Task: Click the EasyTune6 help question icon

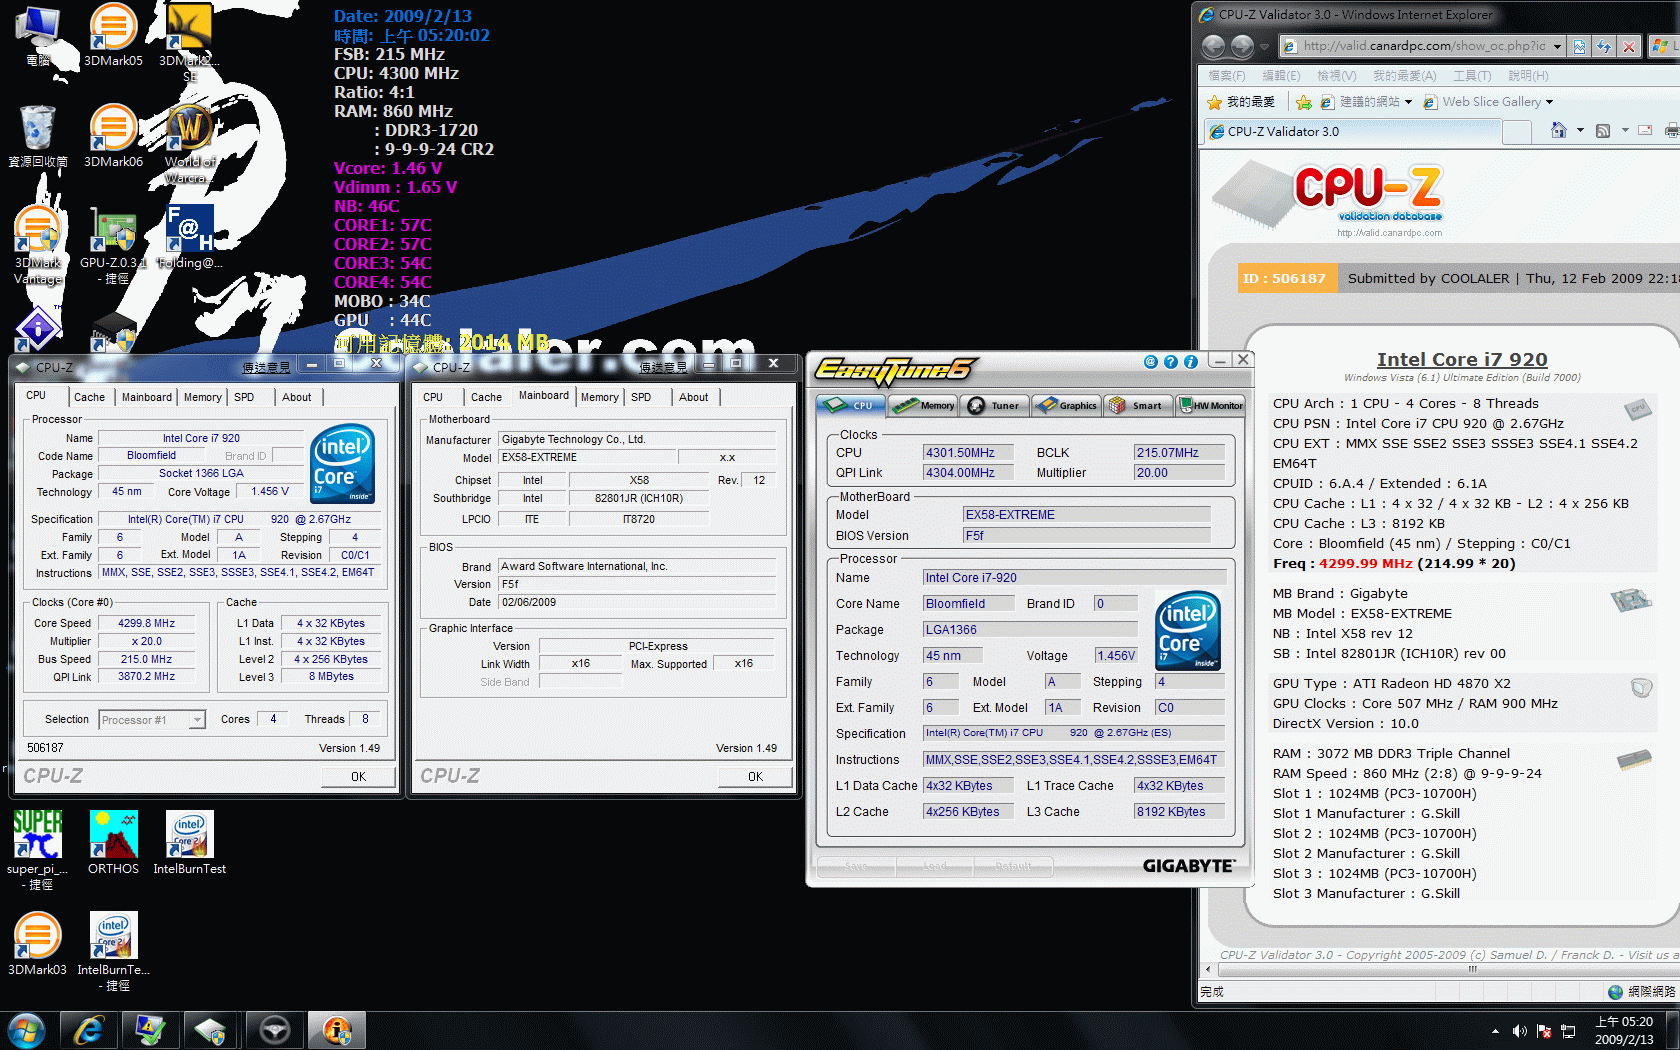Action: pos(1170,362)
